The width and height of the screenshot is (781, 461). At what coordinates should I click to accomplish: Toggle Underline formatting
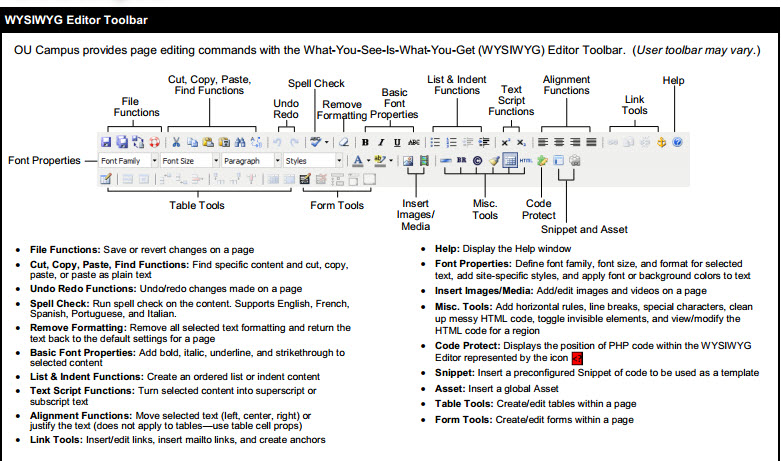coord(397,142)
